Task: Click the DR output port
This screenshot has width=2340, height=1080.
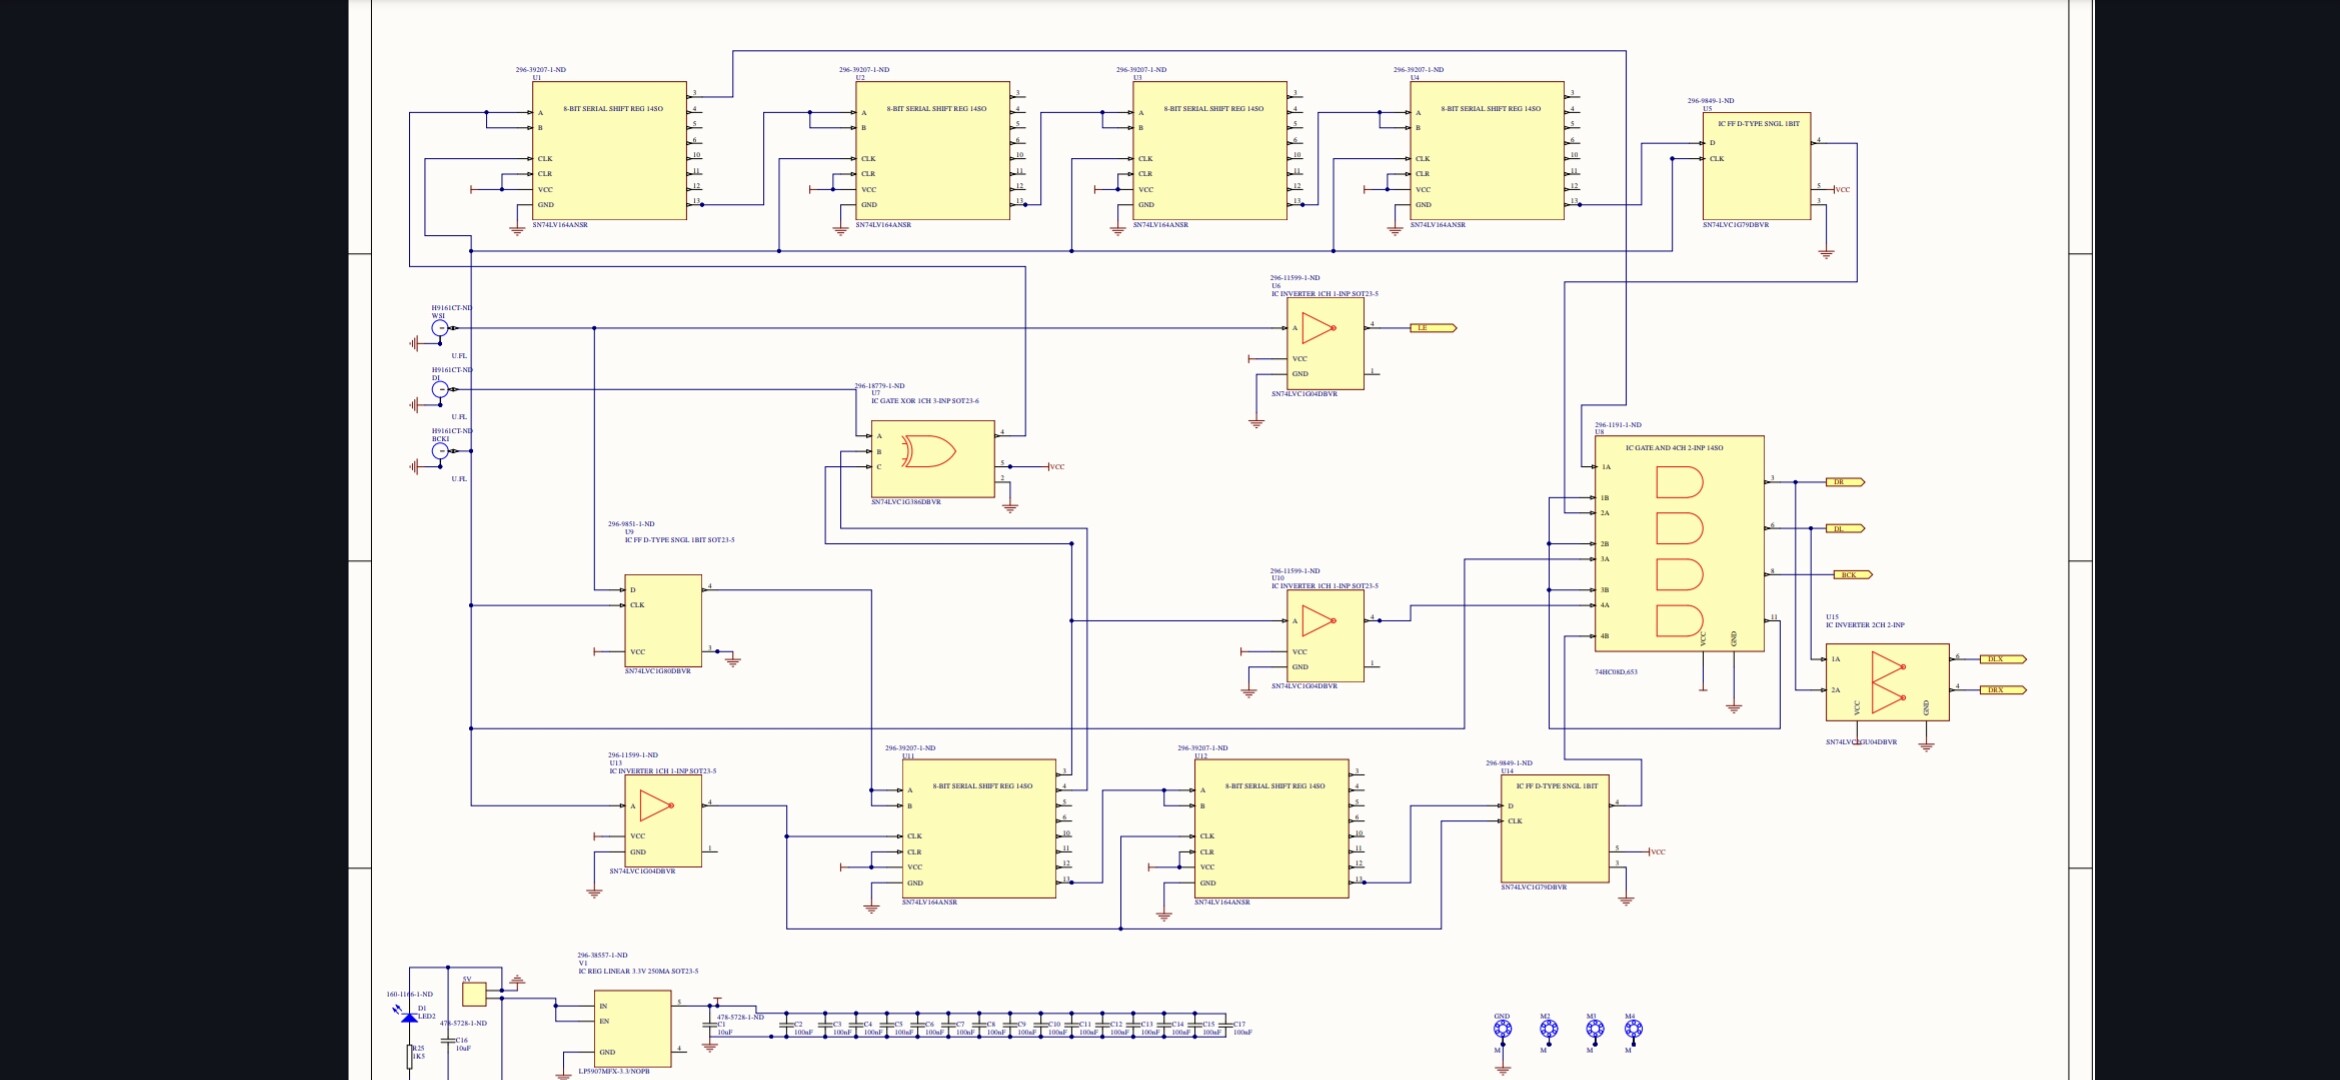Action: click(1845, 482)
